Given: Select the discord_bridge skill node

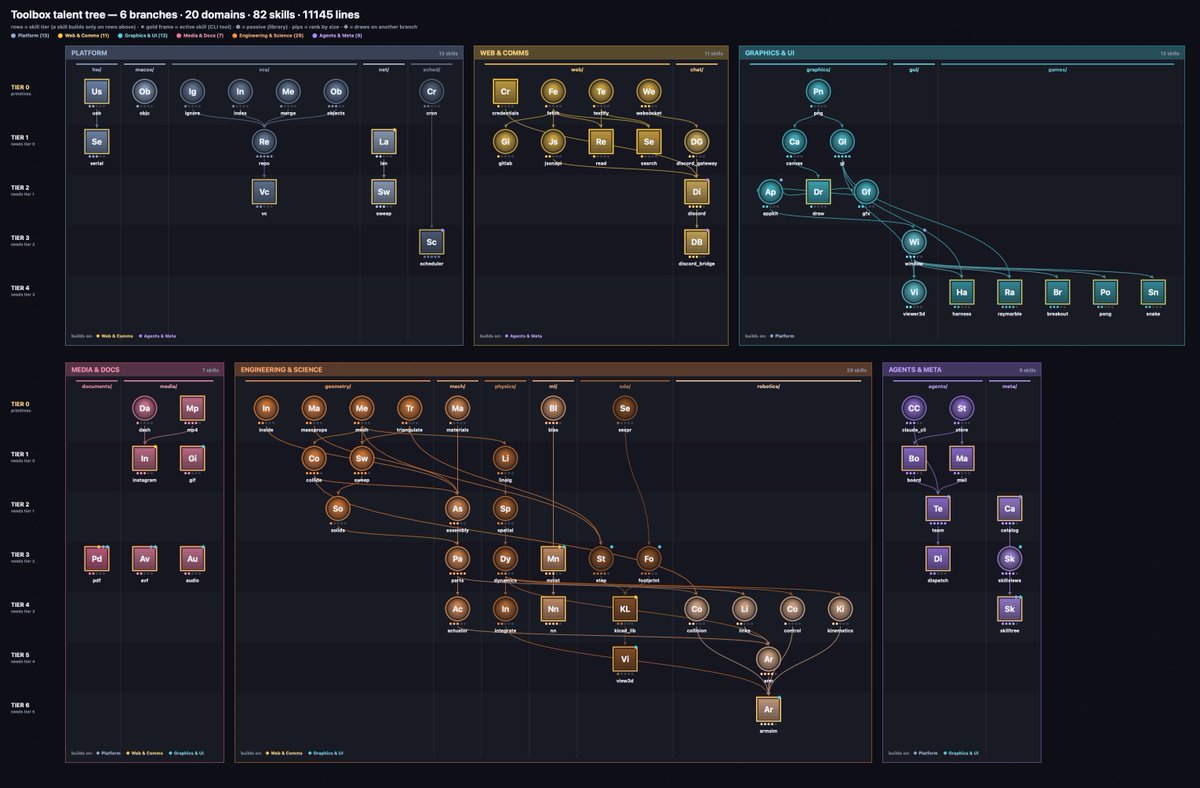Looking at the screenshot, I should tap(697, 242).
